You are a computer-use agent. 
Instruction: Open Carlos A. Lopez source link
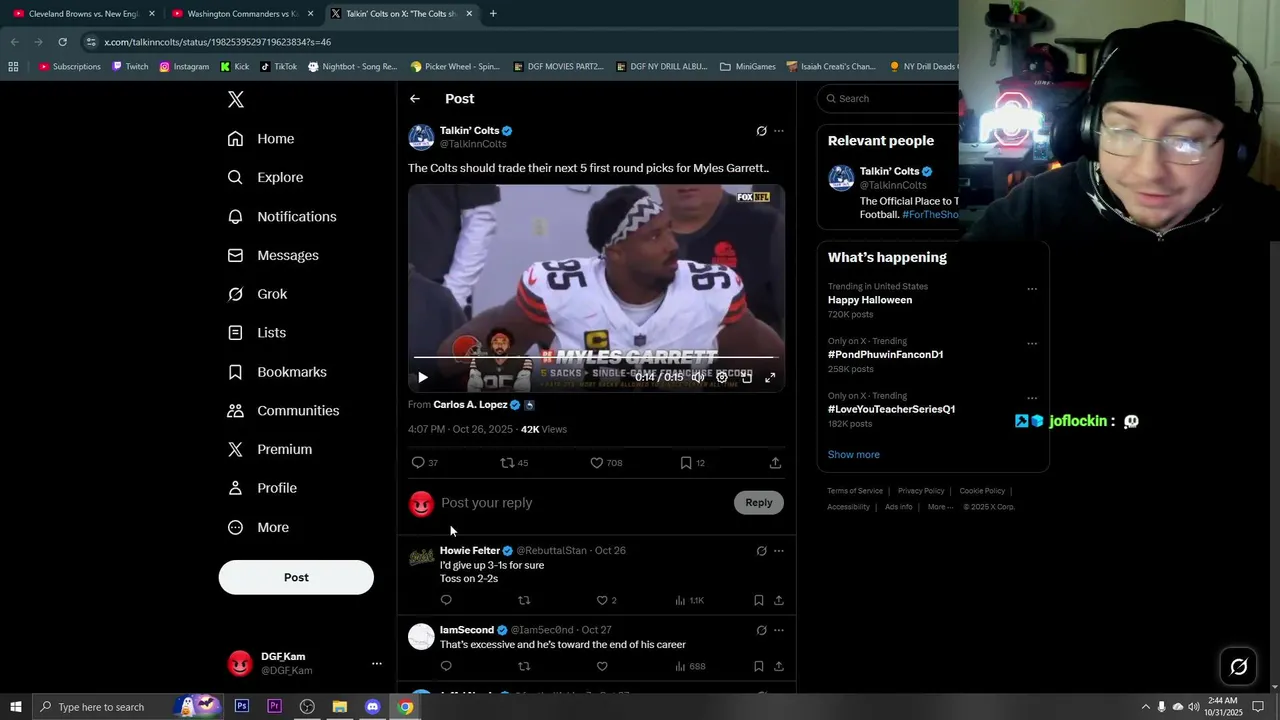[470, 405]
